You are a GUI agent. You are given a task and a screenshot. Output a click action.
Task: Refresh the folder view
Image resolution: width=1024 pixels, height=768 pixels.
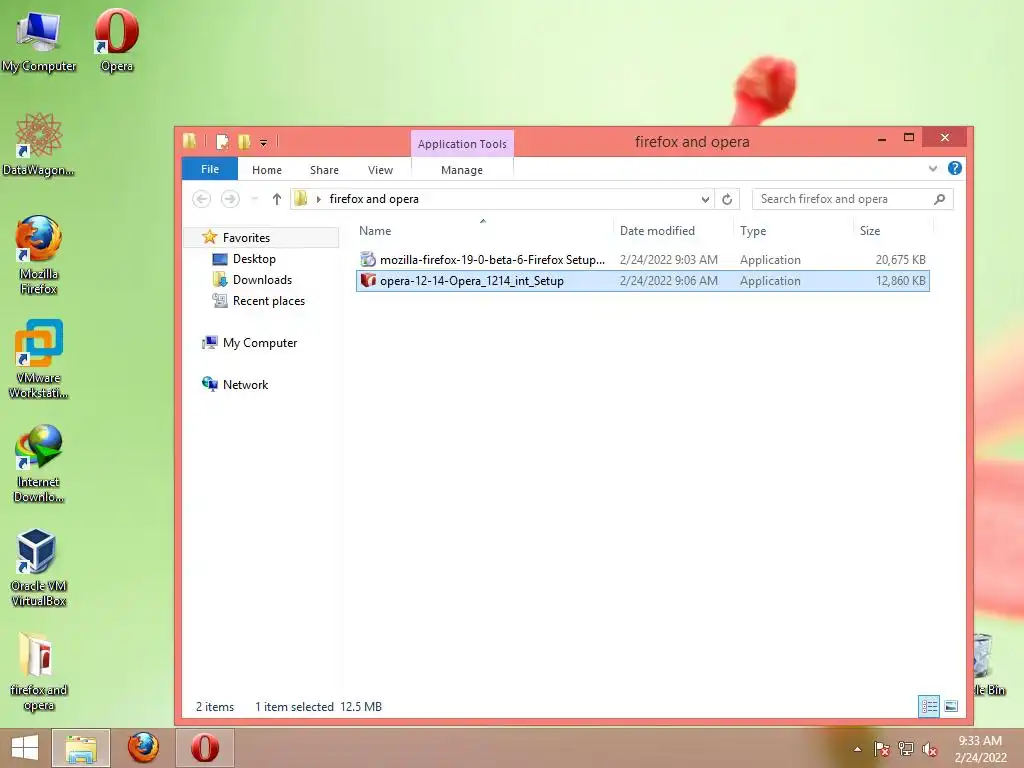(727, 199)
